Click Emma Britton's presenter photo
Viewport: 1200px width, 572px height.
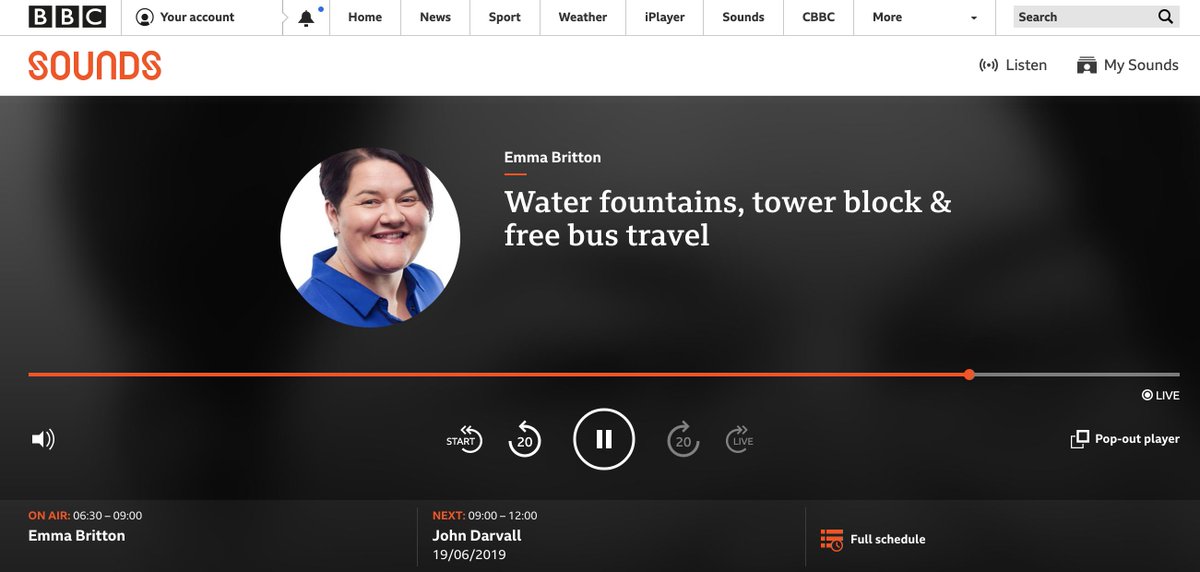(x=370, y=236)
